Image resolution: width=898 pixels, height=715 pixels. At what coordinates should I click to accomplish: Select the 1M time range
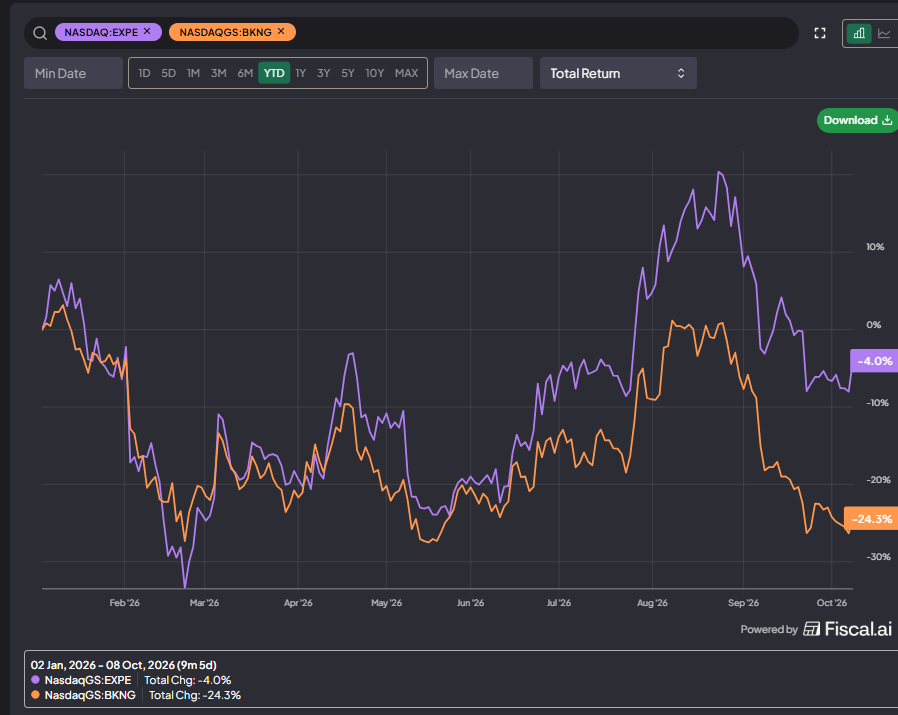[194, 73]
